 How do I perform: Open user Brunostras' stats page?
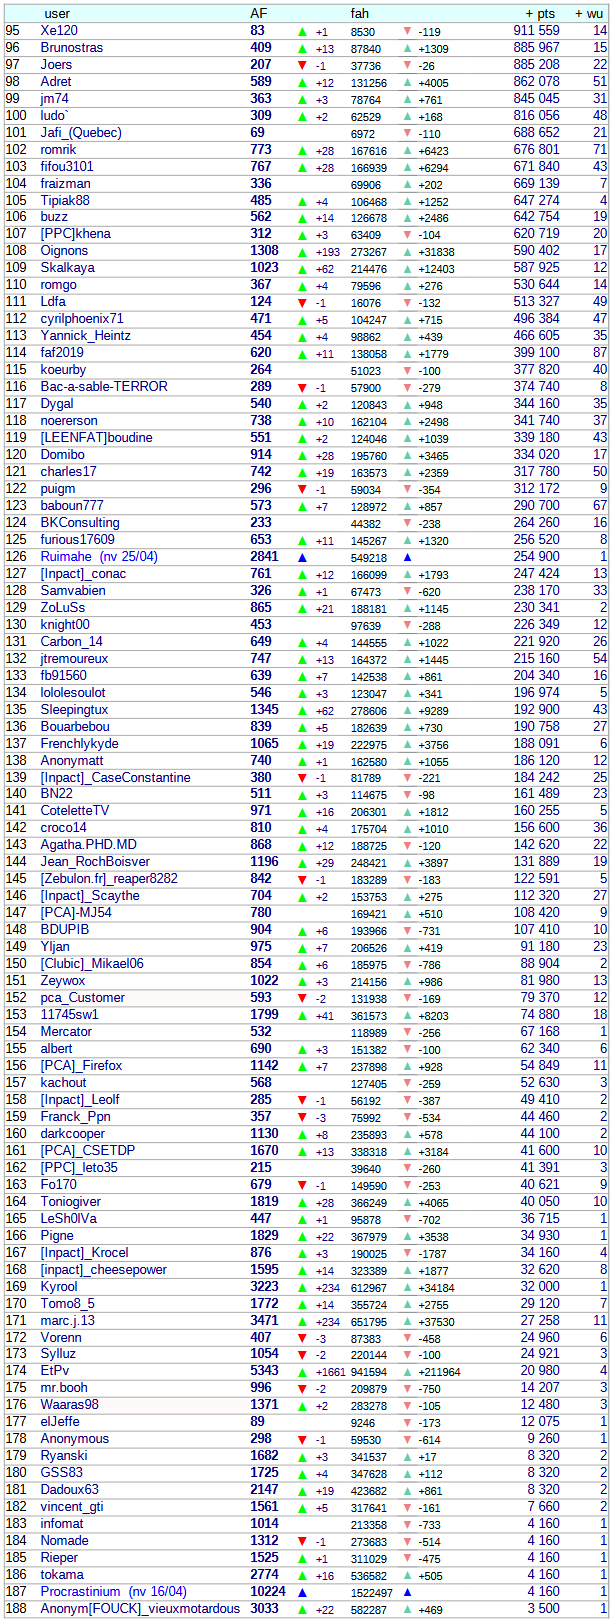tap(71, 48)
